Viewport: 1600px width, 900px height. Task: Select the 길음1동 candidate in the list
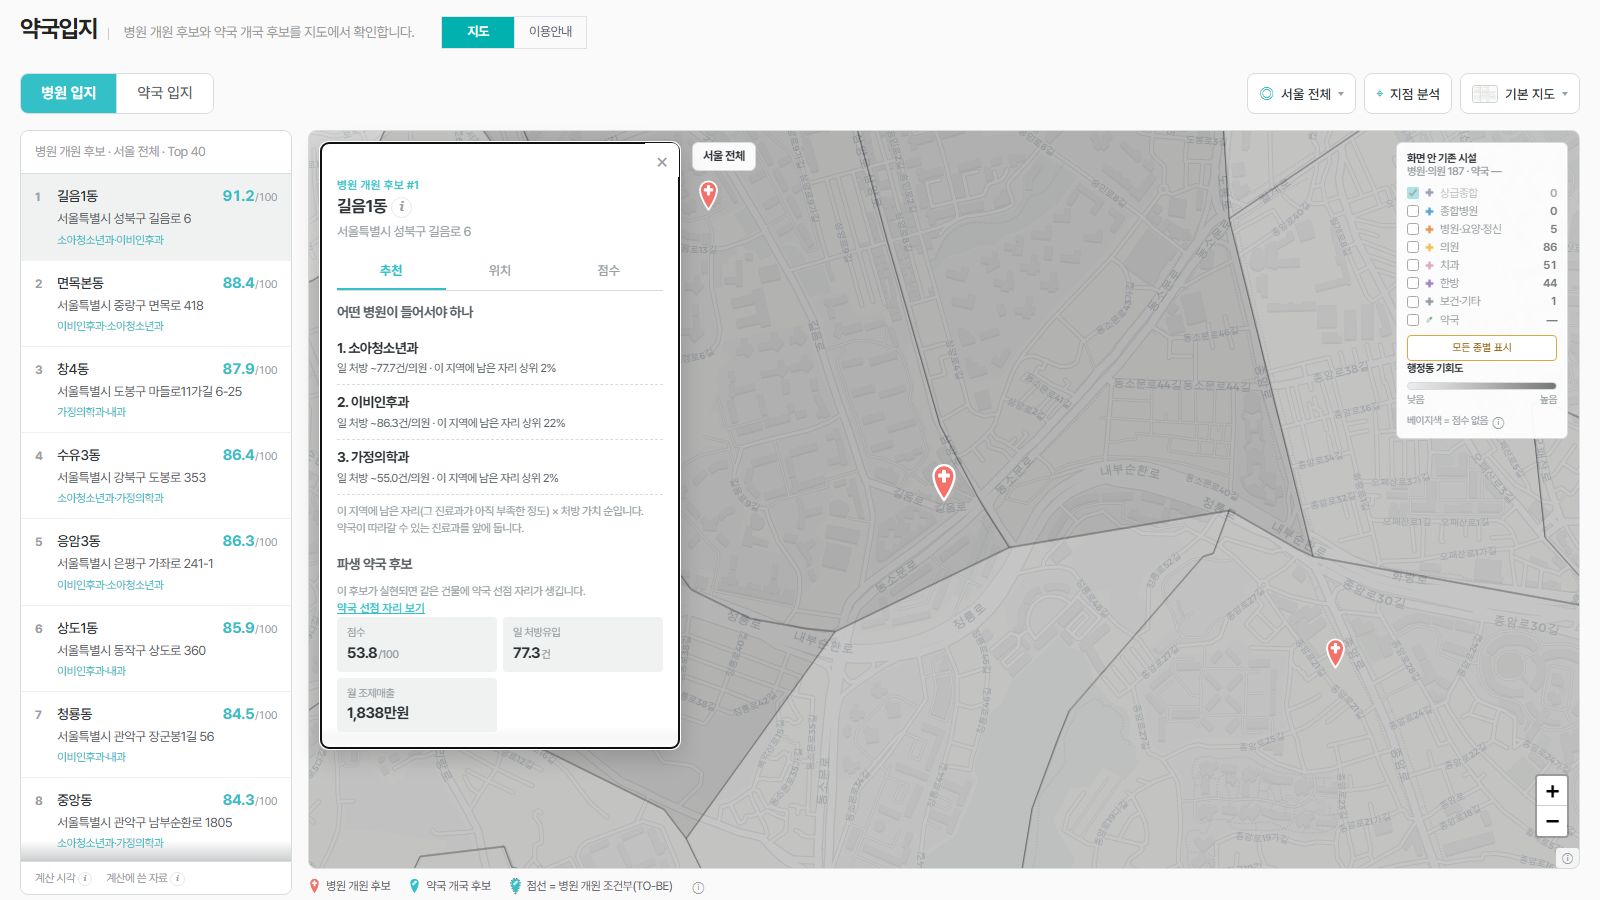click(x=156, y=217)
